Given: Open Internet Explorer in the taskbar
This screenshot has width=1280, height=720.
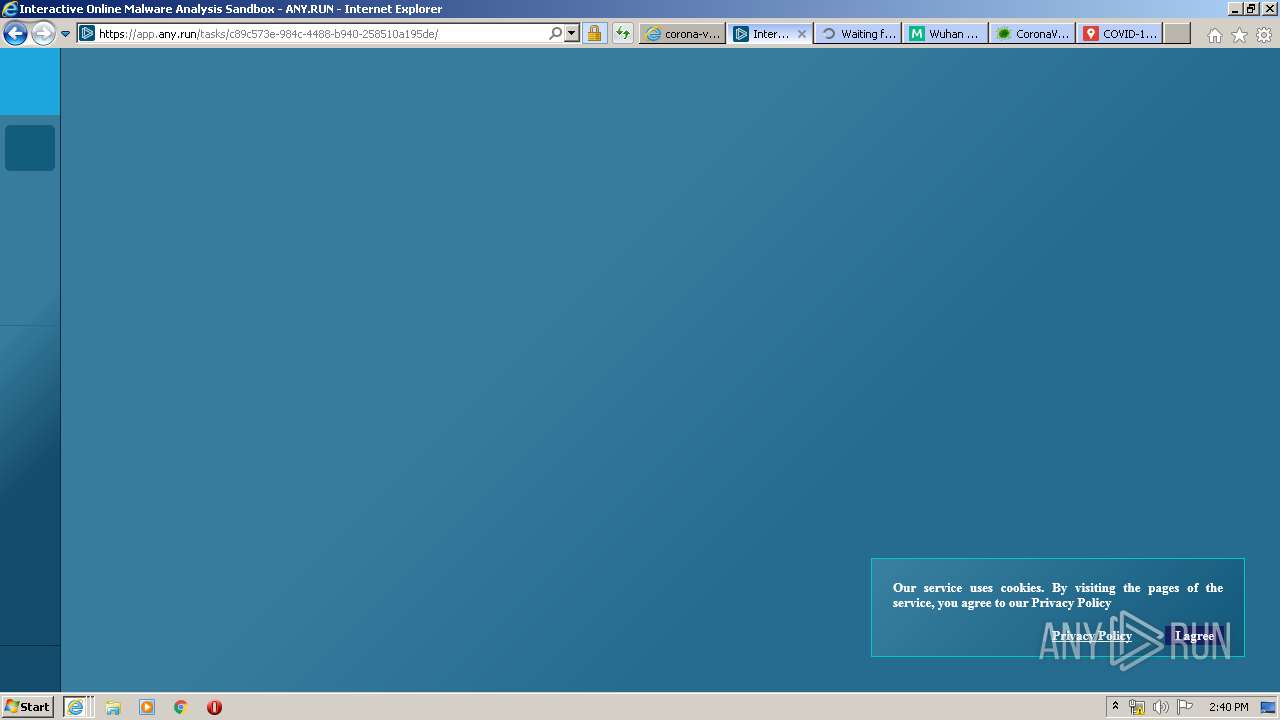Looking at the screenshot, I should click(x=75, y=707).
